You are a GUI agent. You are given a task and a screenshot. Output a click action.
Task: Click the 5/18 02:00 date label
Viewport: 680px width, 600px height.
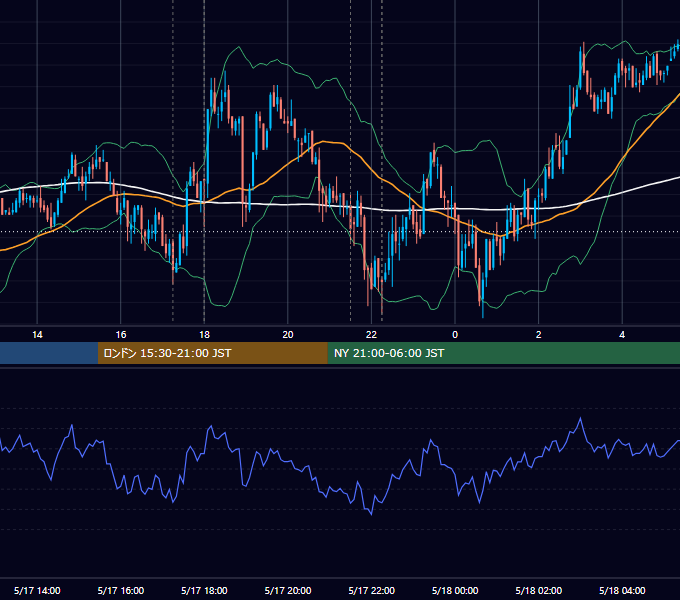click(539, 590)
